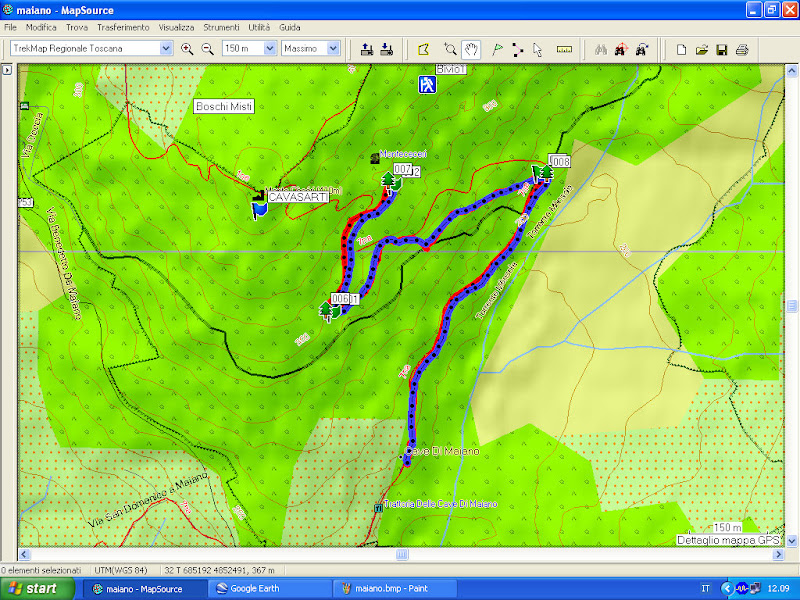This screenshot has height=600, width=800.
Task: Click the Montececeri summit icon
Action: 375,158
